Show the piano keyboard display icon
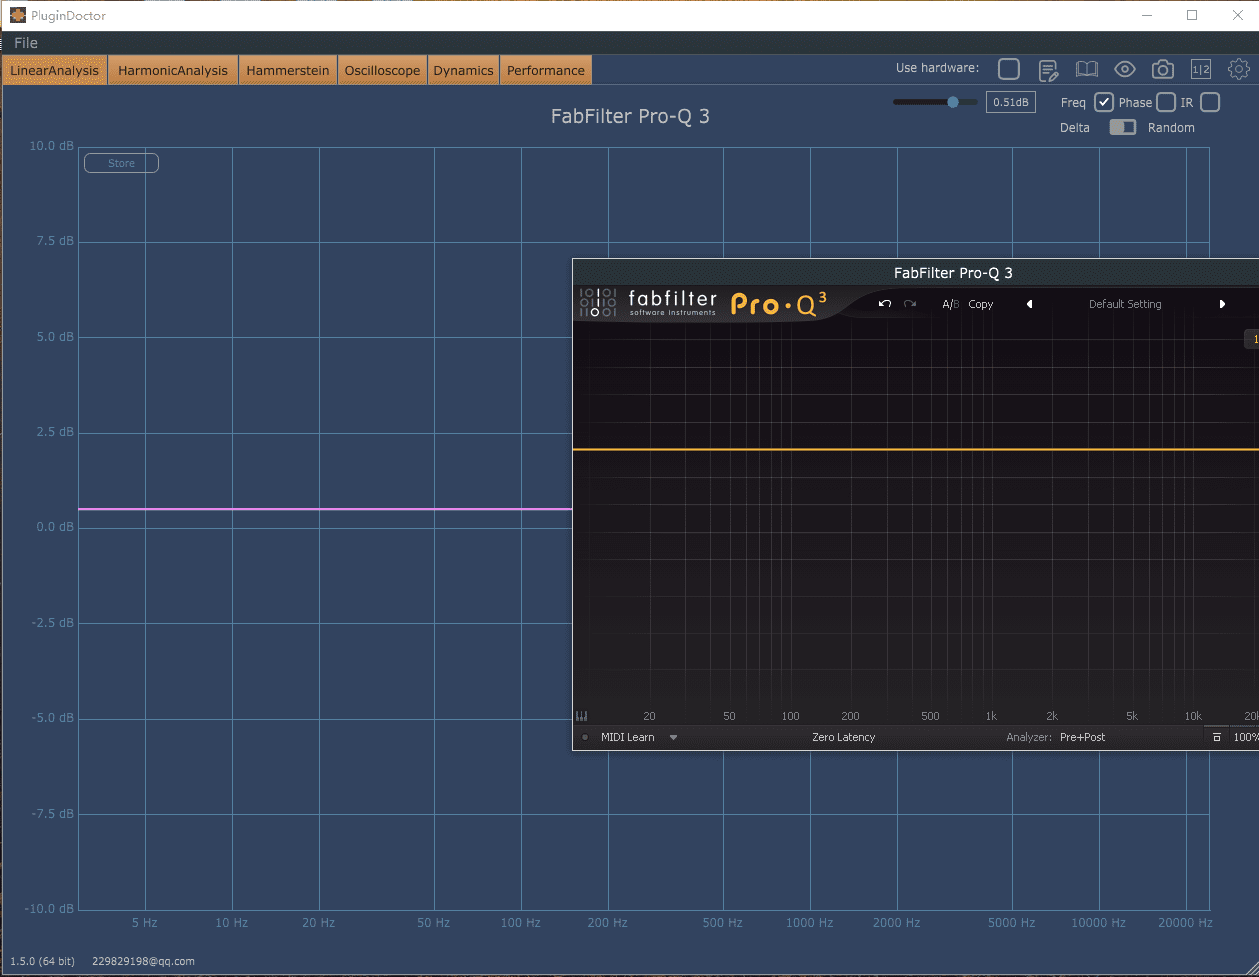The image size is (1259, 977). tap(582, 716)
